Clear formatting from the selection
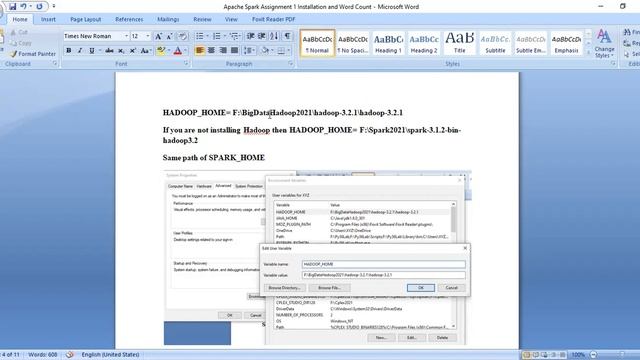Image resolution: width=640 pixels, height=360 pixels. point(183,36)
